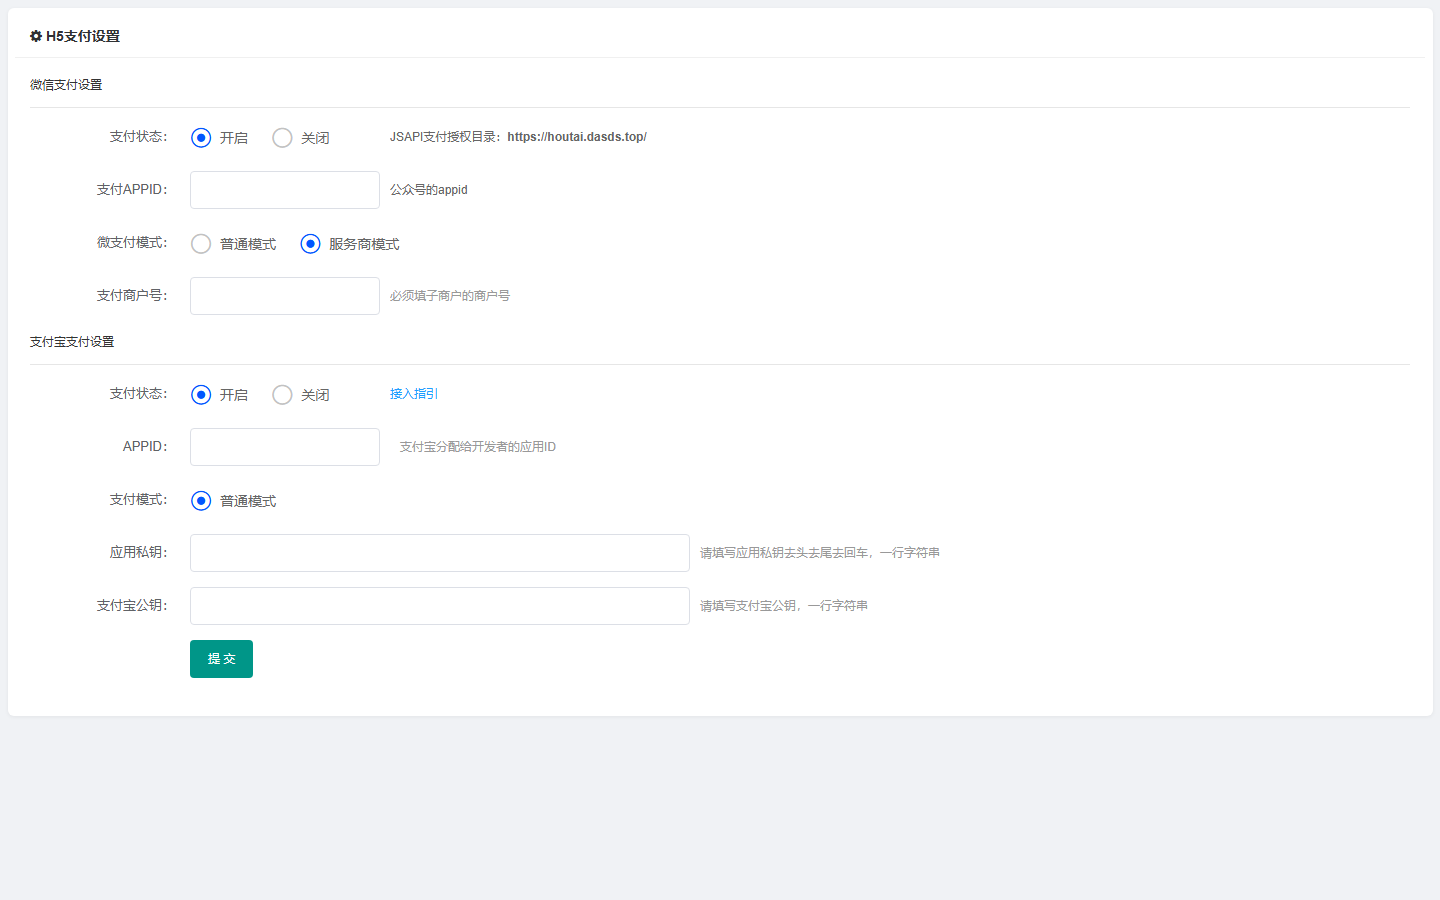Click the 支付宝支付设置 section heading
The image size is (1440, 900).
point(72,342)
